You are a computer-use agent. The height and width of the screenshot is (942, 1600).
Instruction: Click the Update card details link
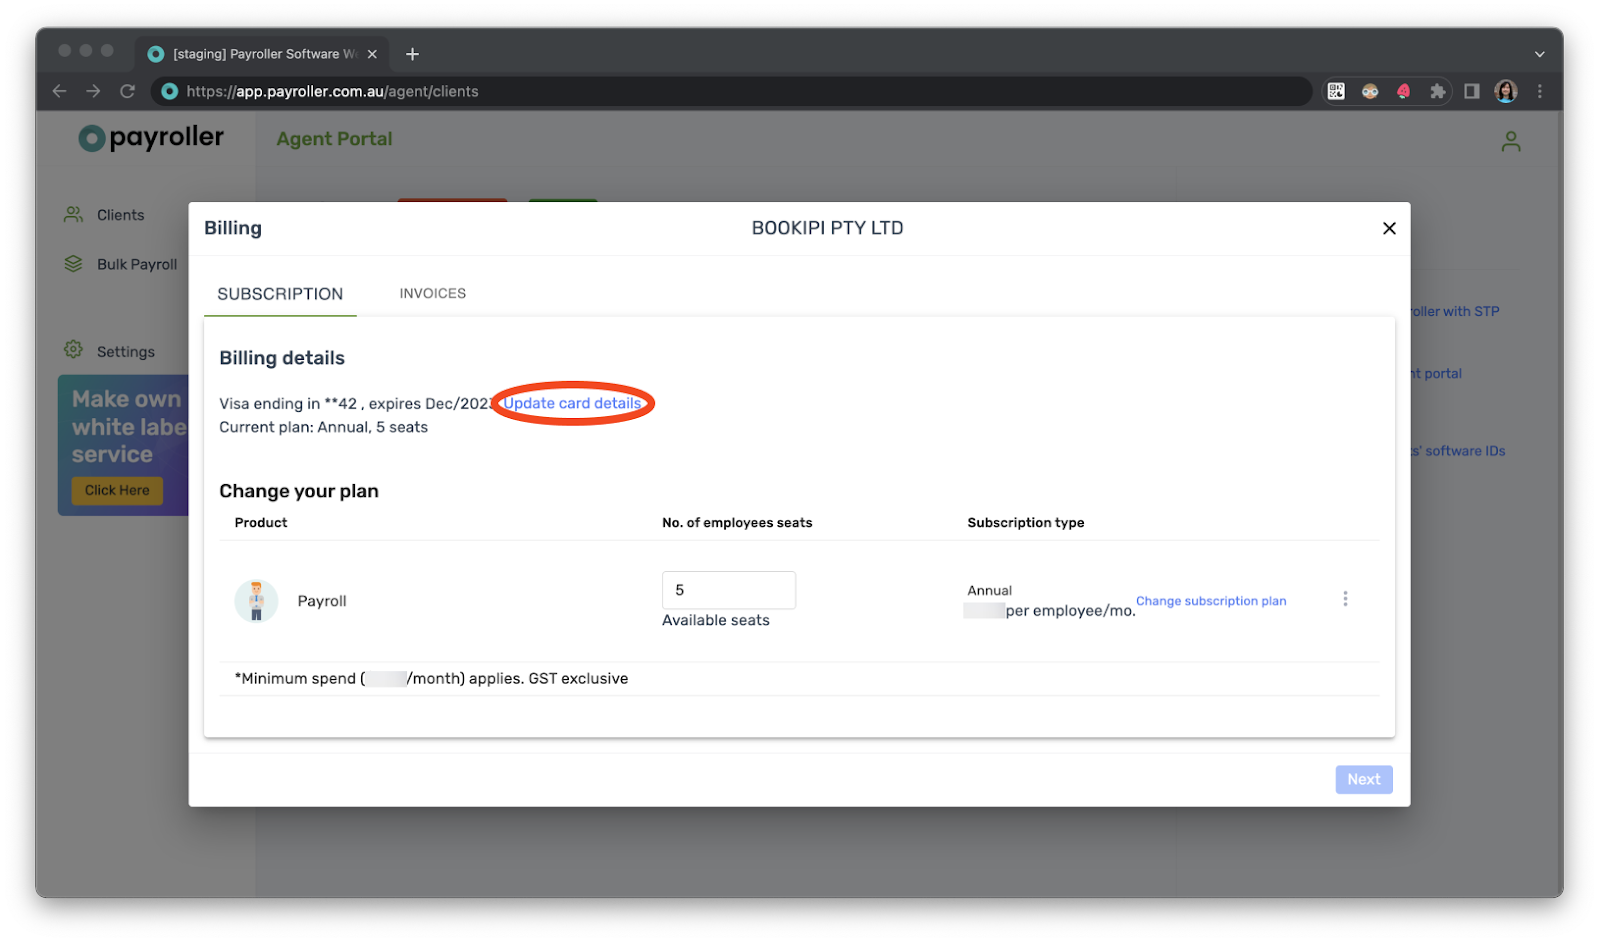pyautogui.click(x=572, y=403)
